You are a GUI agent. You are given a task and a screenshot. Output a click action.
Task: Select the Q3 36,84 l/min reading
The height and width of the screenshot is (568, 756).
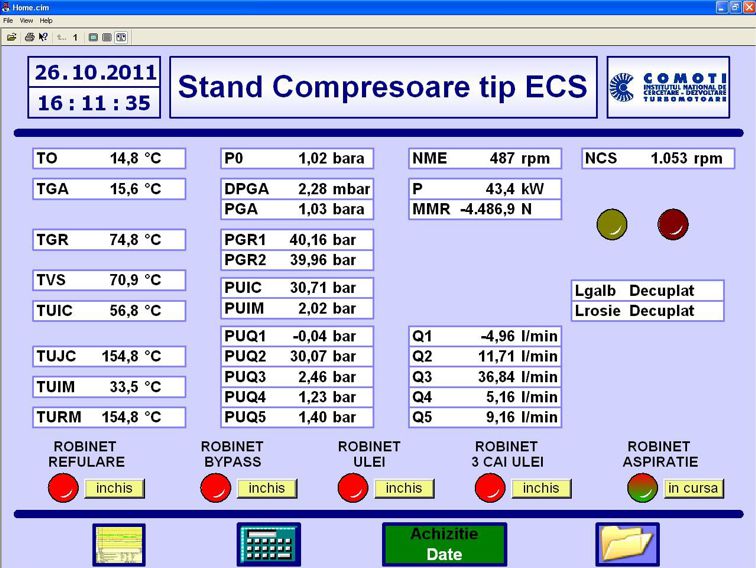coord(485,377)
